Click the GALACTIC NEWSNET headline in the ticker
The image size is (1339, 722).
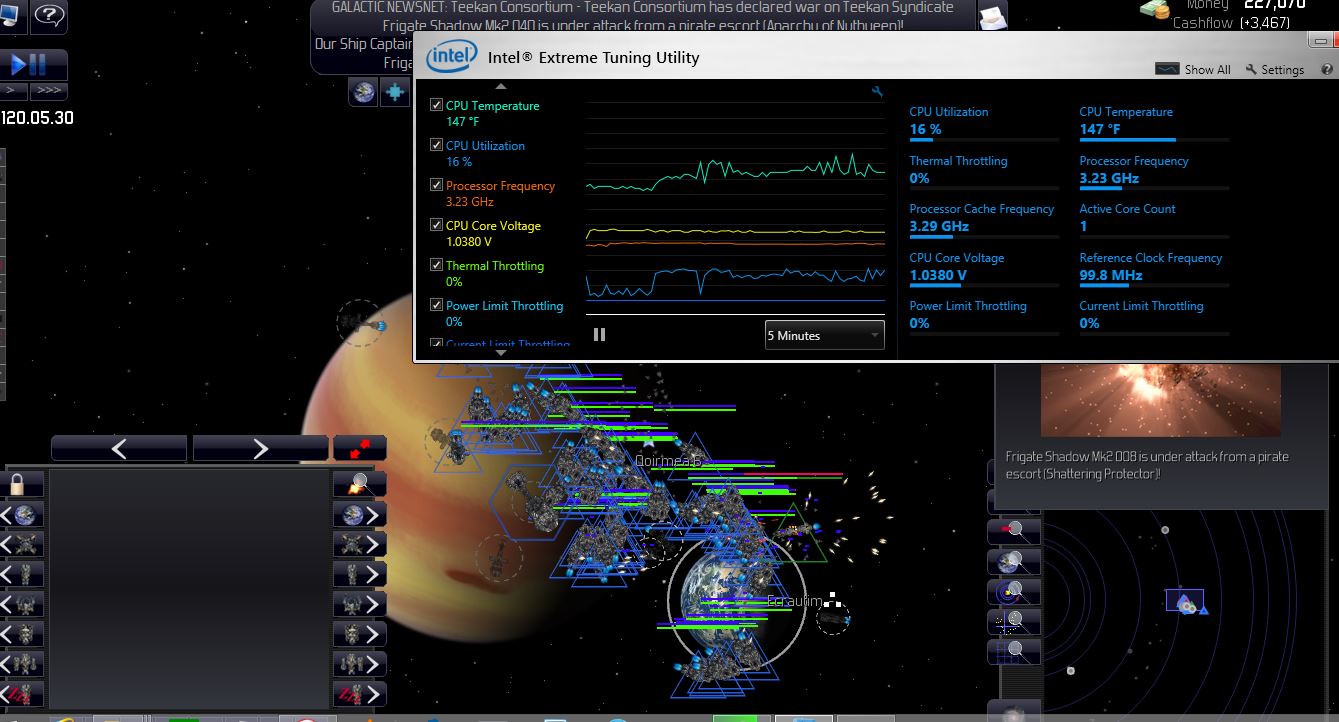(x=643, y=7)
